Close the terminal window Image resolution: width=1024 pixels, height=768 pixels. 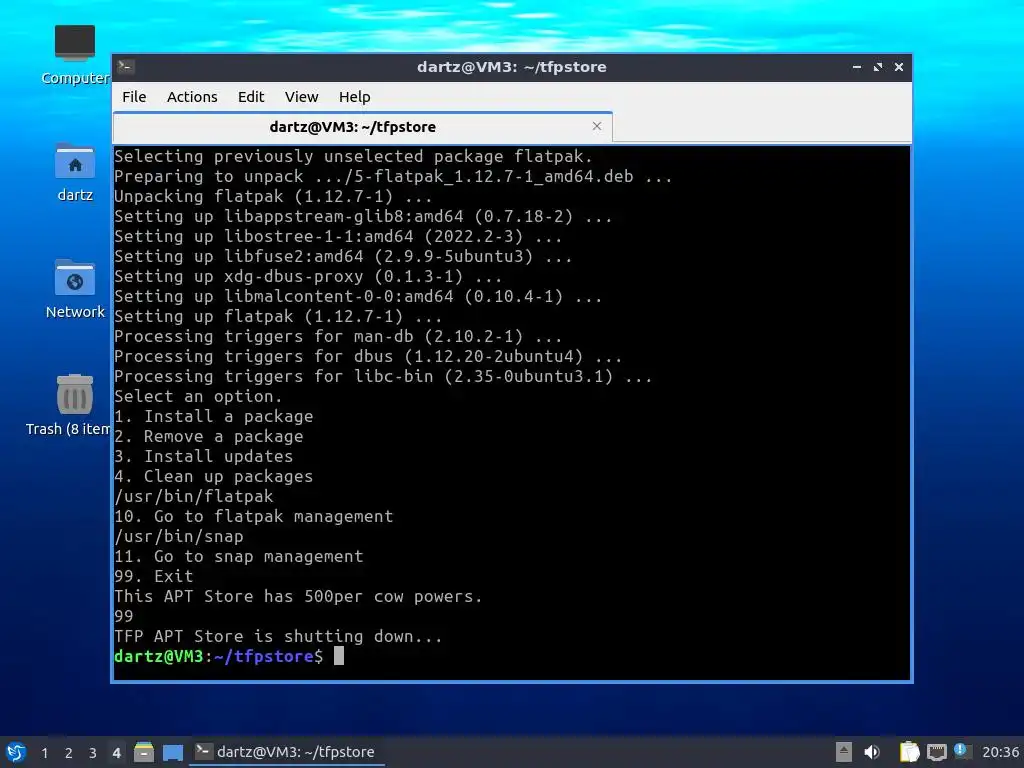899,67
